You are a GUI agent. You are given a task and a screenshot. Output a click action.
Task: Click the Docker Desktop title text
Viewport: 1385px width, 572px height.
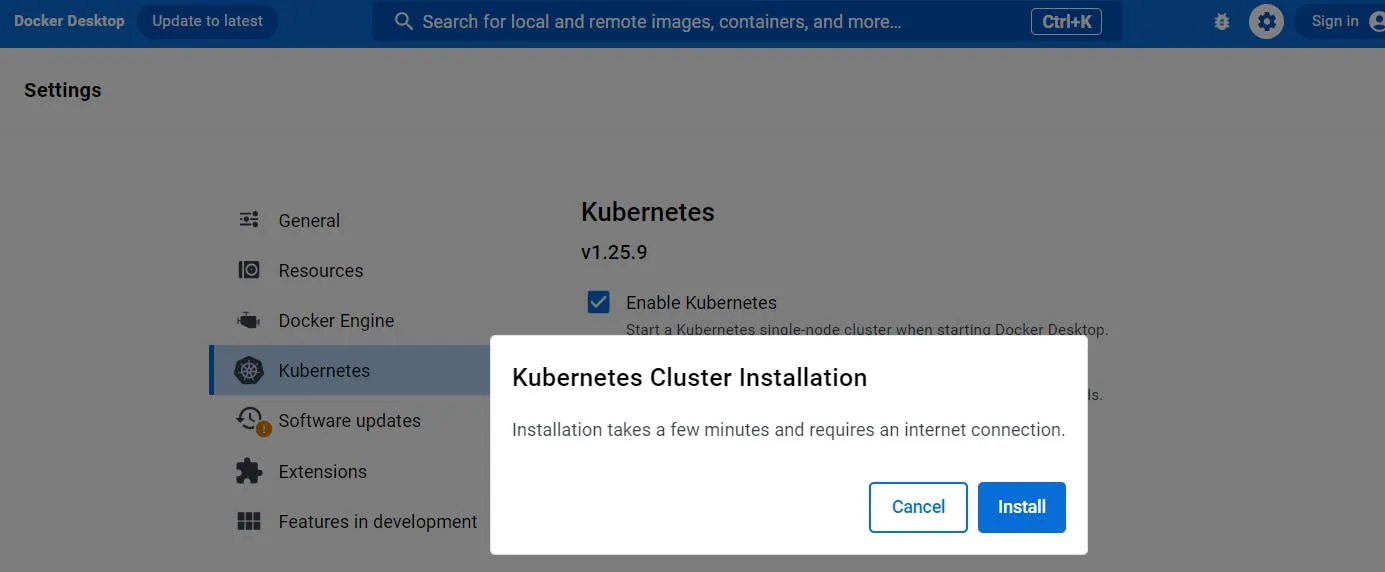point(69,21)
